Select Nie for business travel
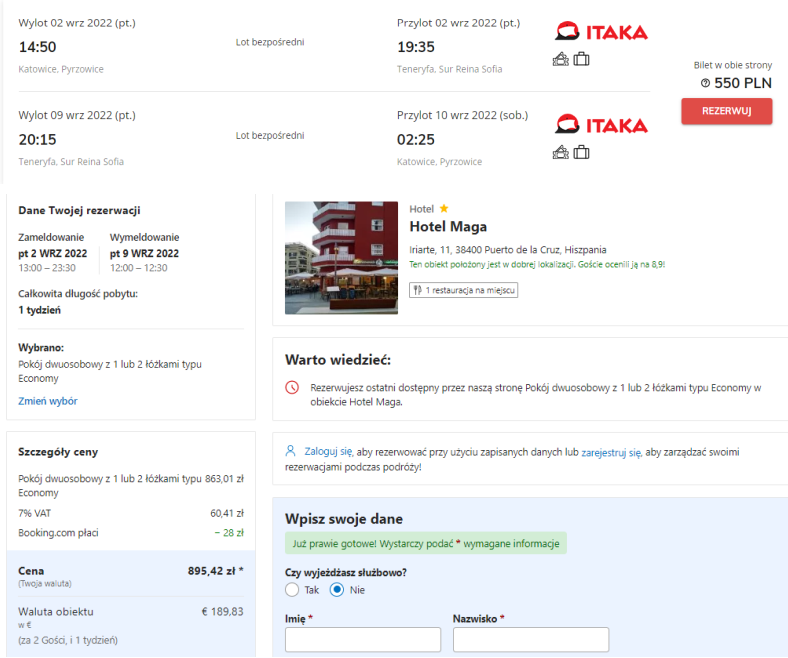 tap(337, 590)
